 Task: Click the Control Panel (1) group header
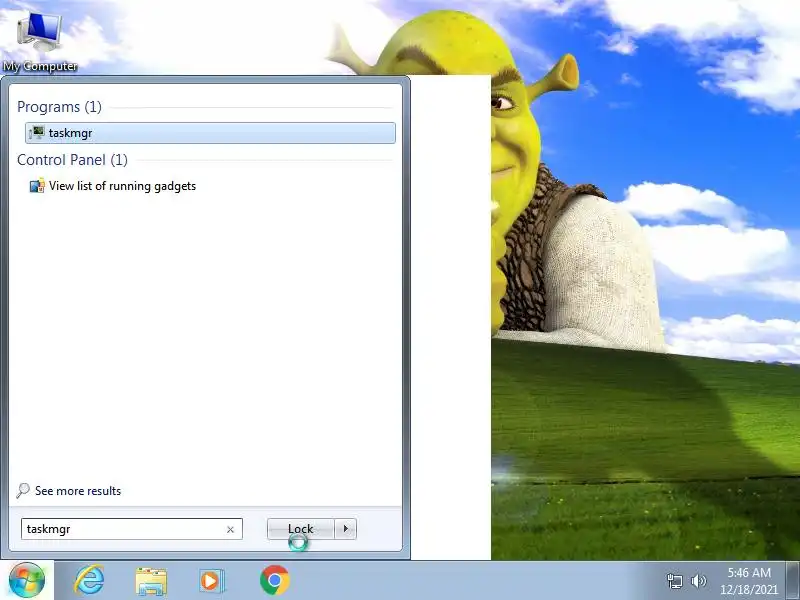[x=72, y=160]
